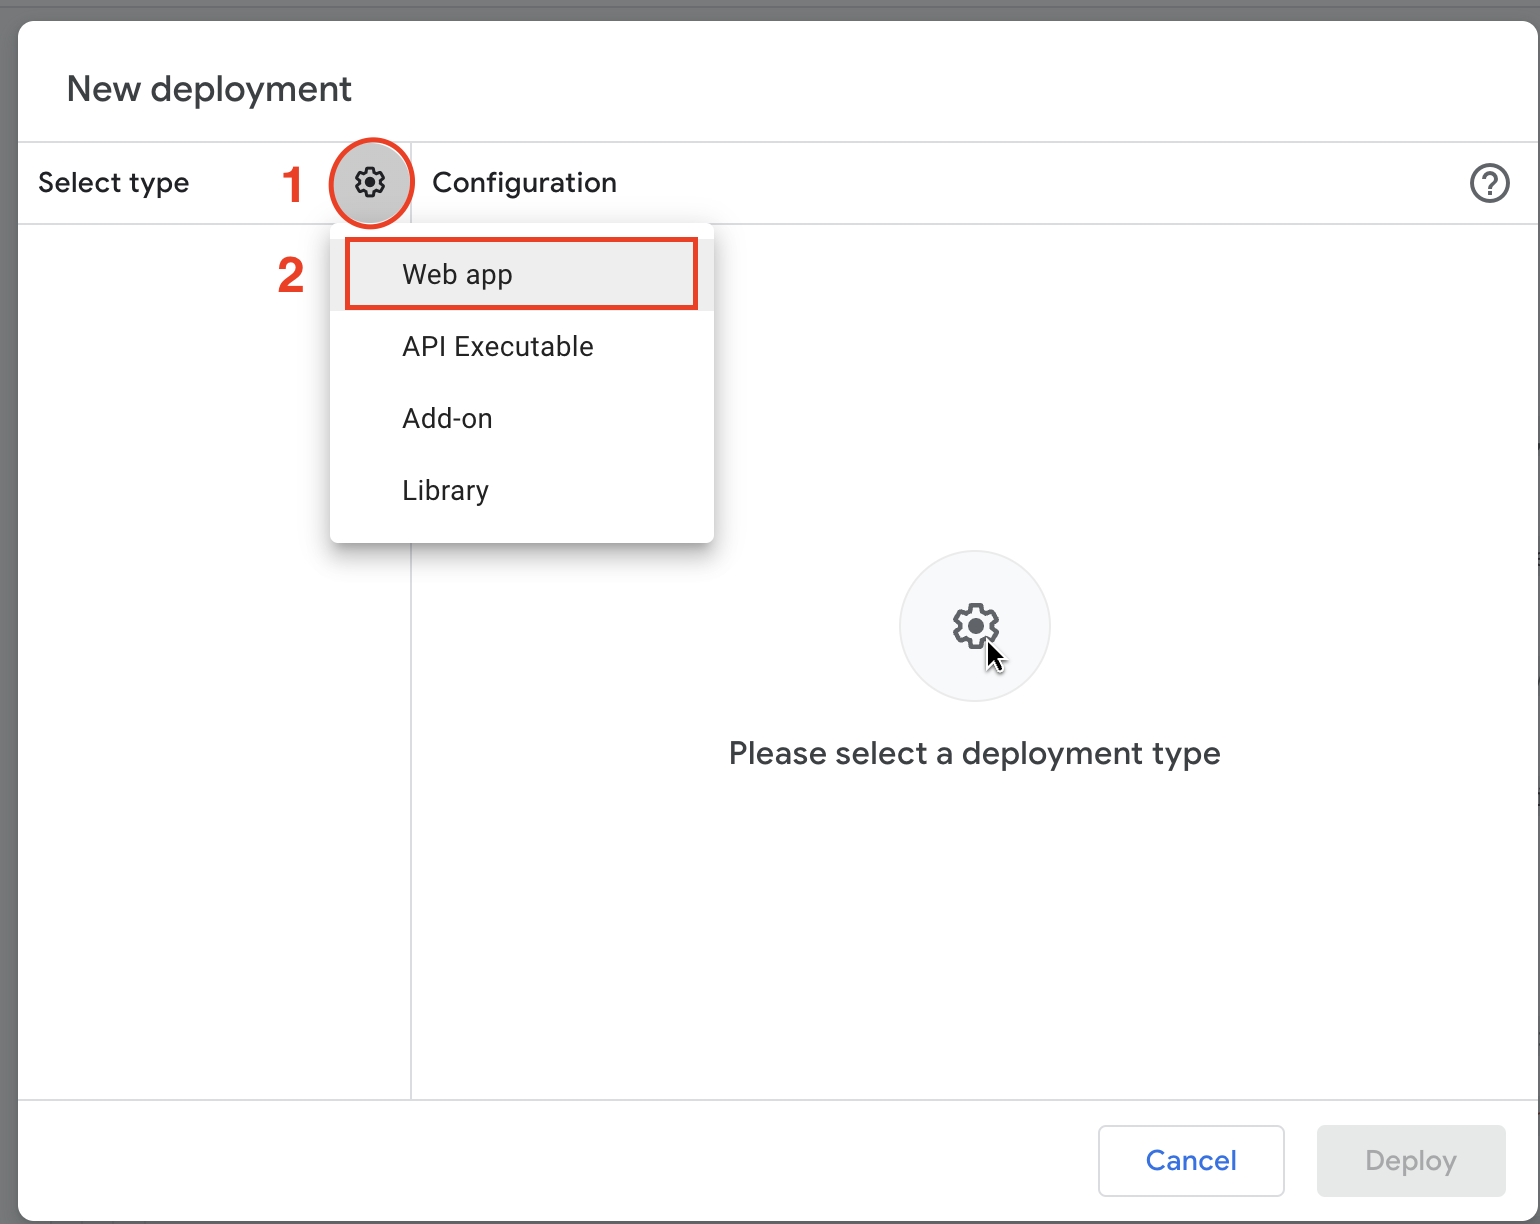Click the dimmed backdrop left of the dialog

click(x=8, y=600)
